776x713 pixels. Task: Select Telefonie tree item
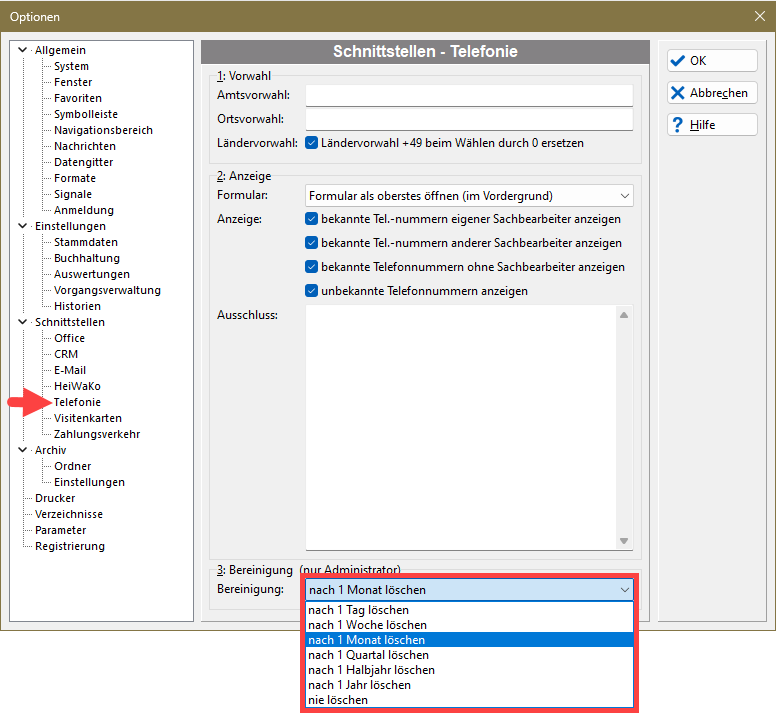[x=77, y=402]
